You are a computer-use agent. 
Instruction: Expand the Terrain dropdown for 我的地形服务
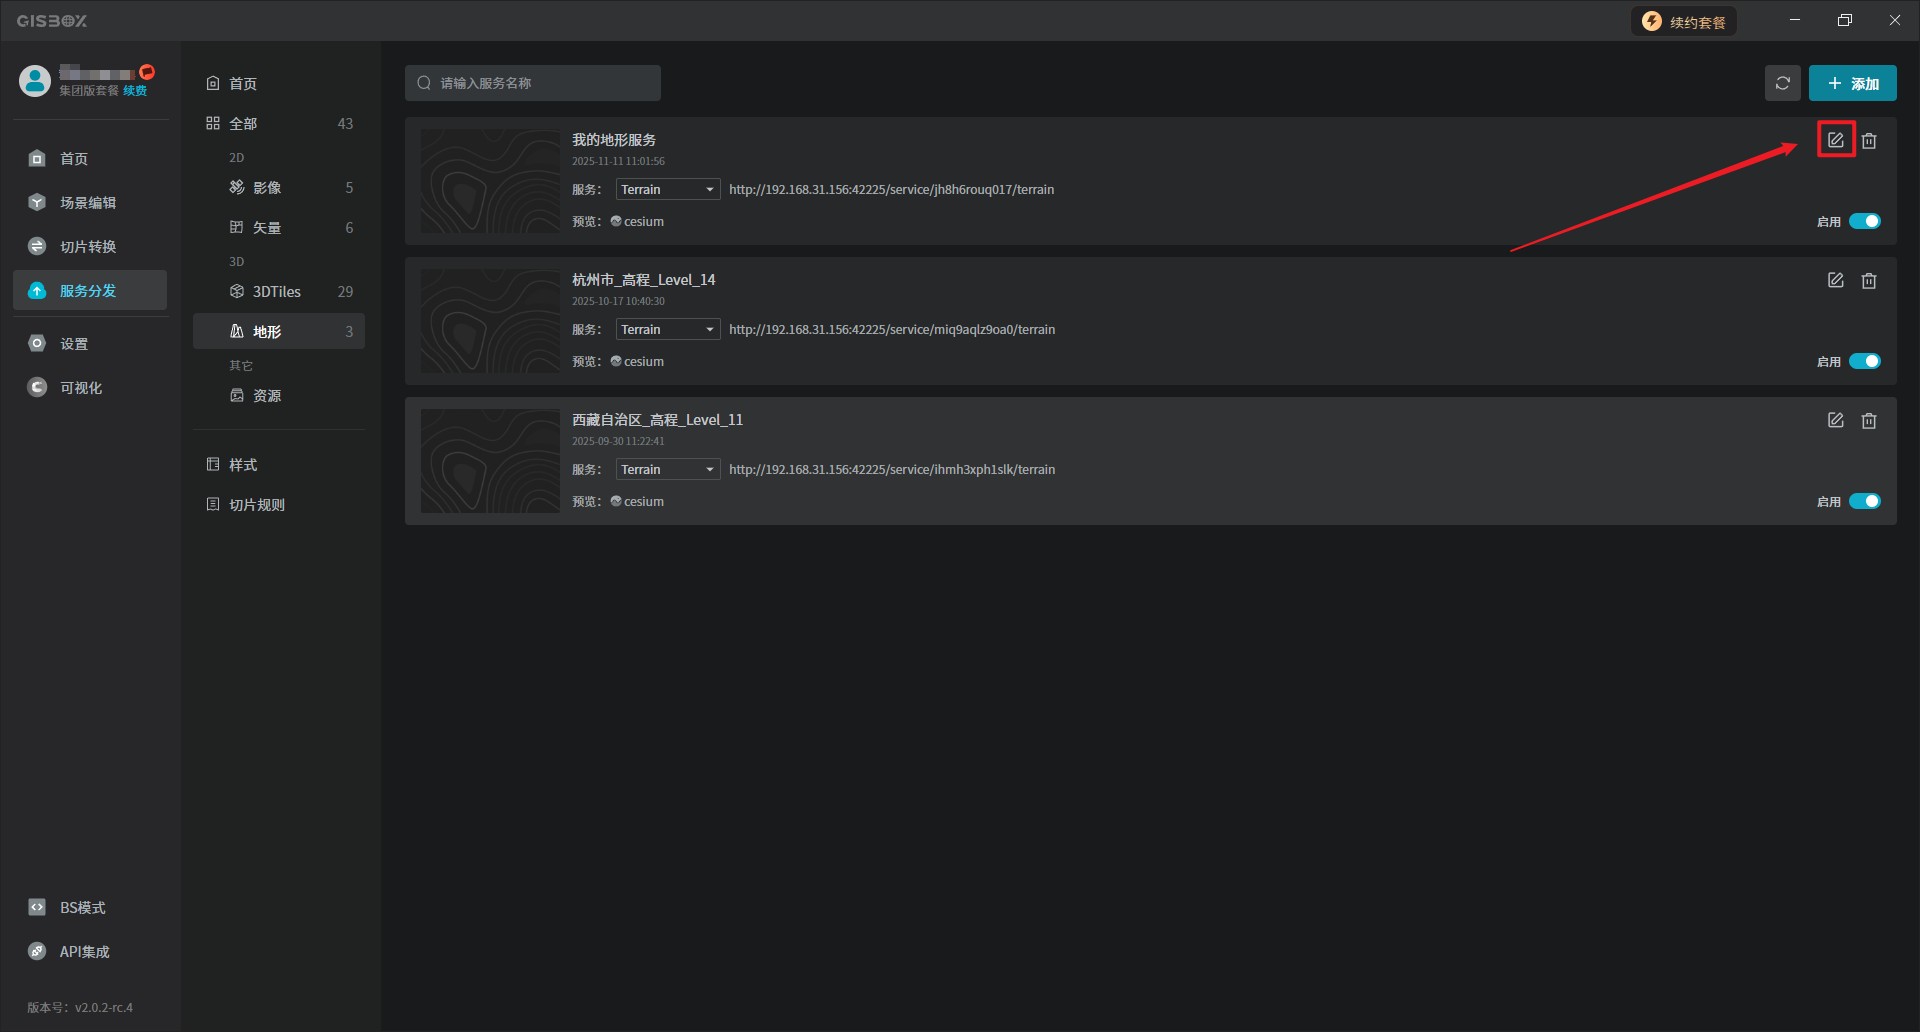[667, 190]
